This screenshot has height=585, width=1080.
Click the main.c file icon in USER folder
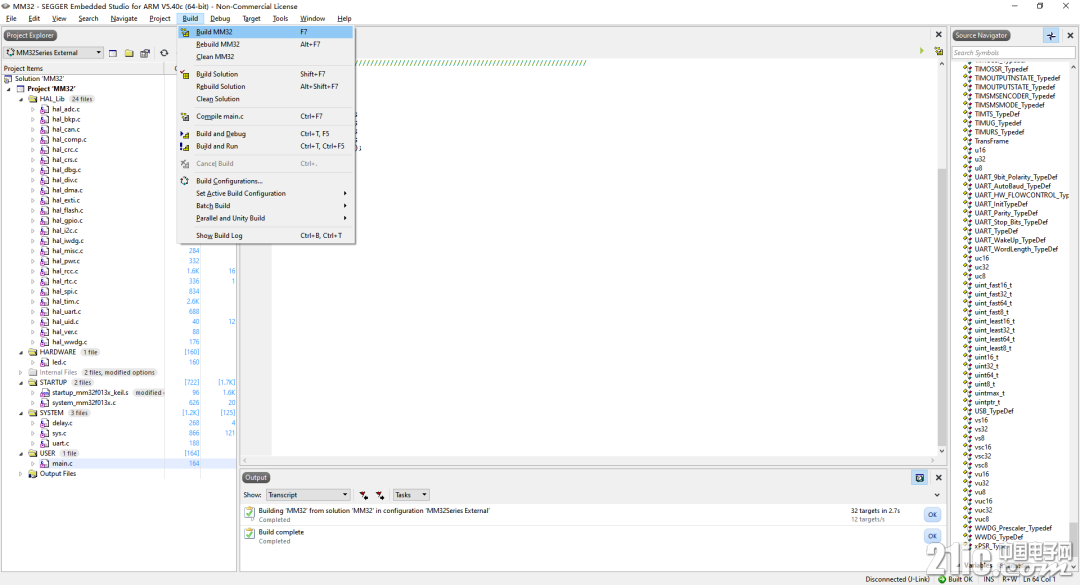coord(45,464)
